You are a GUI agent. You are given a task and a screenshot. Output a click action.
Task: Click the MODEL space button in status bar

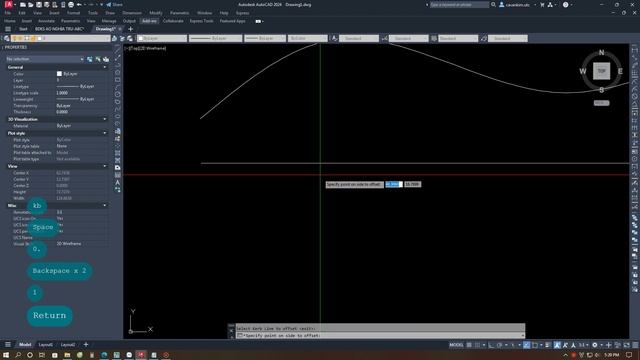click(456, 345)
